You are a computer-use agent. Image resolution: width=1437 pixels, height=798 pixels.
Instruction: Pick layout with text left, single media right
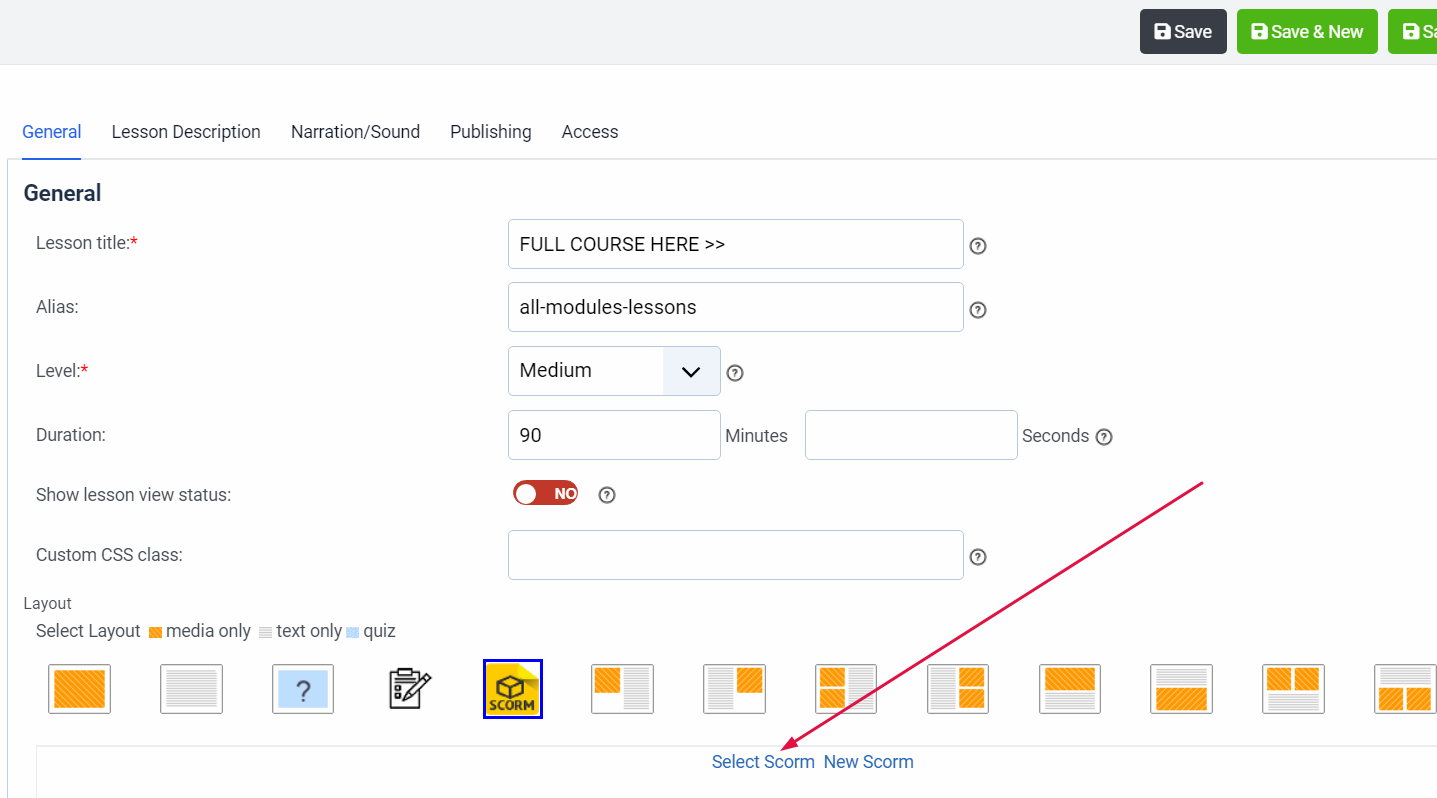(734, 689)
